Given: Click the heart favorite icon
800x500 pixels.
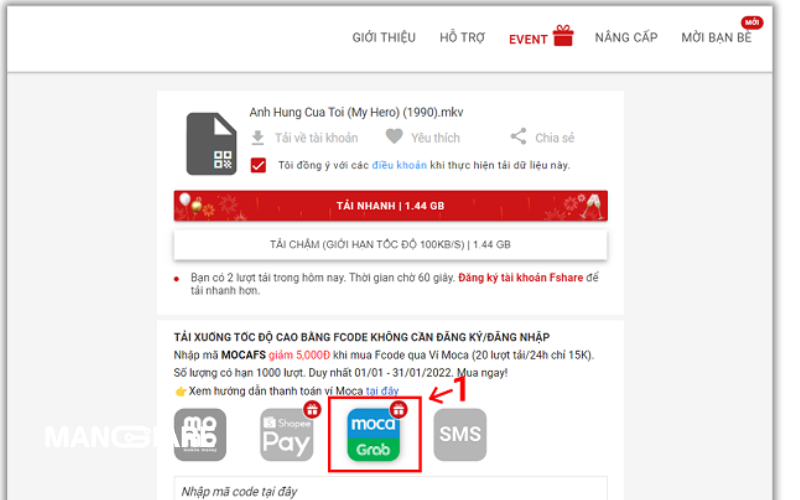Looking at the screenshot, I should click(394, 136).
